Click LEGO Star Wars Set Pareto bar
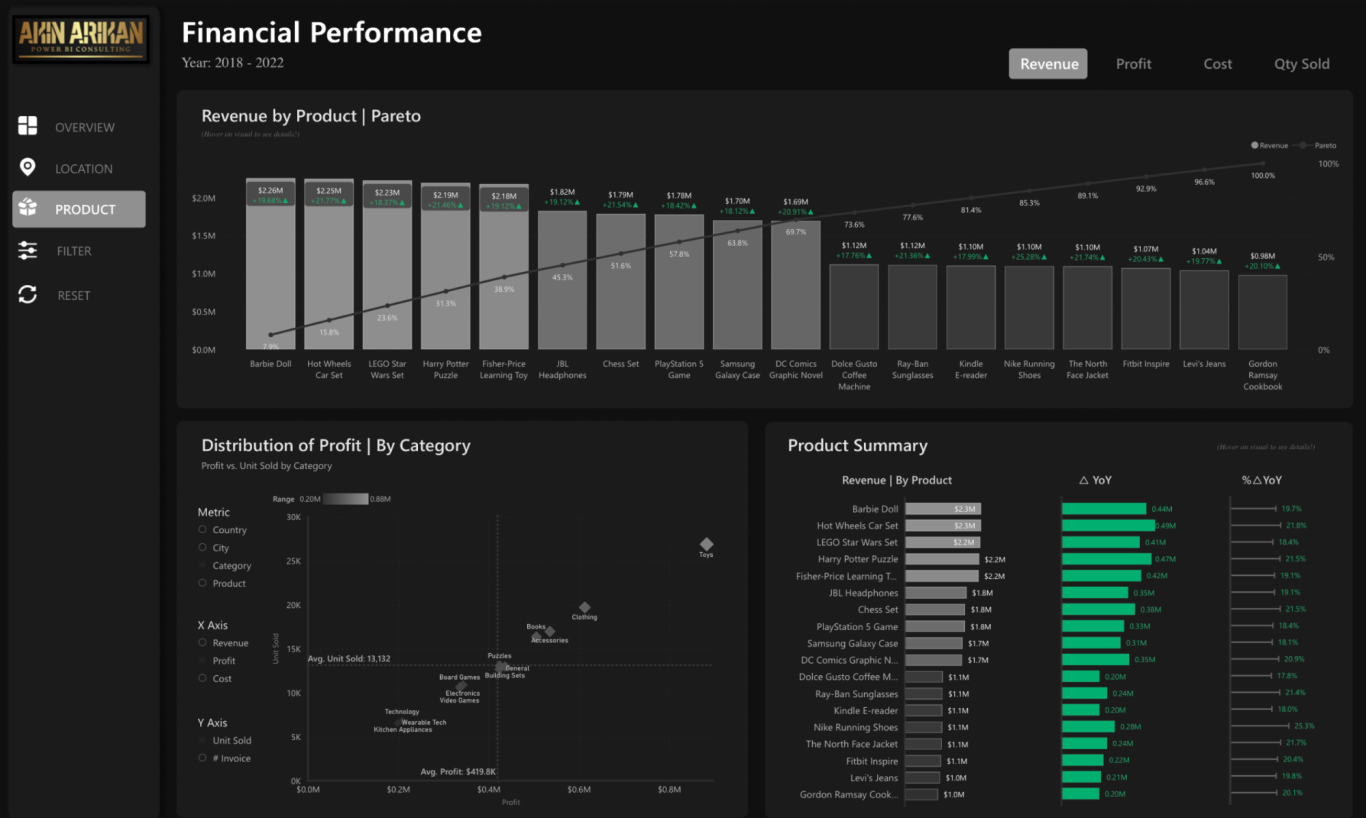 (387, 265)
